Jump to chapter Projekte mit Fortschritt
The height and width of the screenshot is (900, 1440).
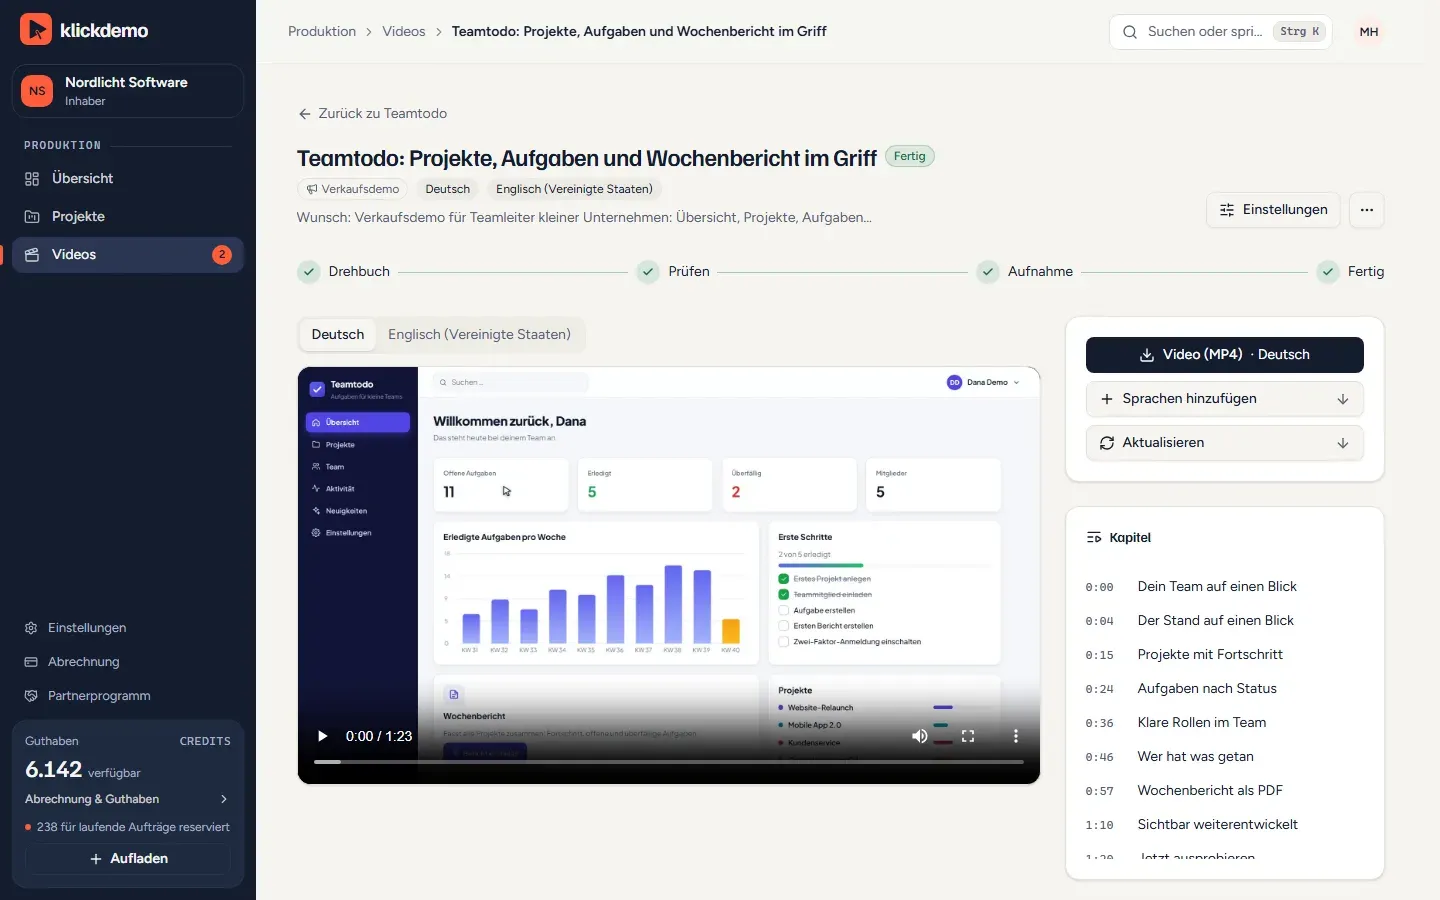(x=1225, y=655)
